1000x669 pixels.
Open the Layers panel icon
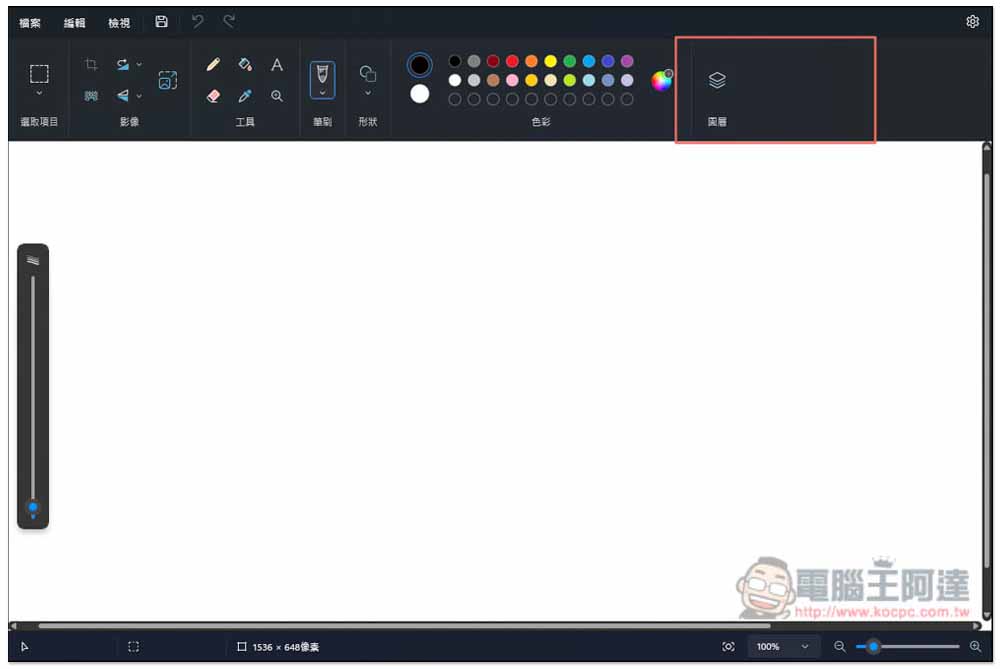(x=717, y=80)
